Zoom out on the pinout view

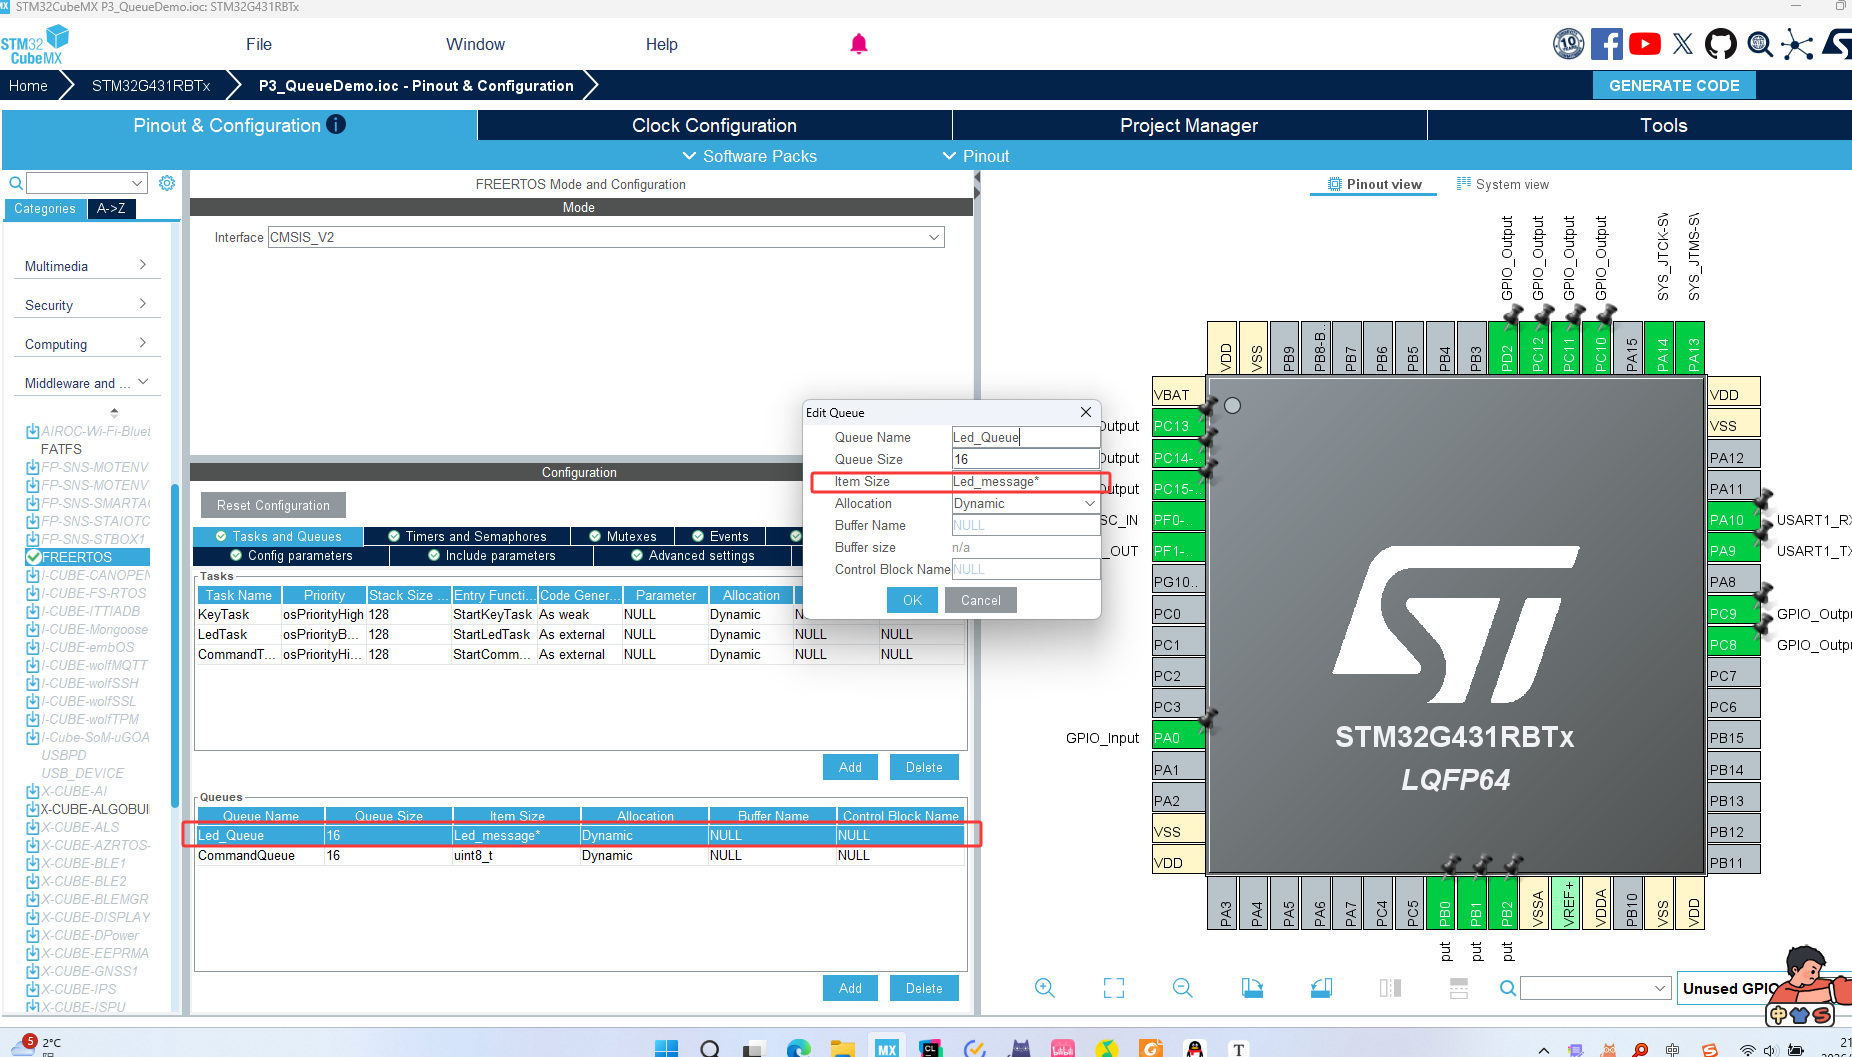pos(1183,988)
